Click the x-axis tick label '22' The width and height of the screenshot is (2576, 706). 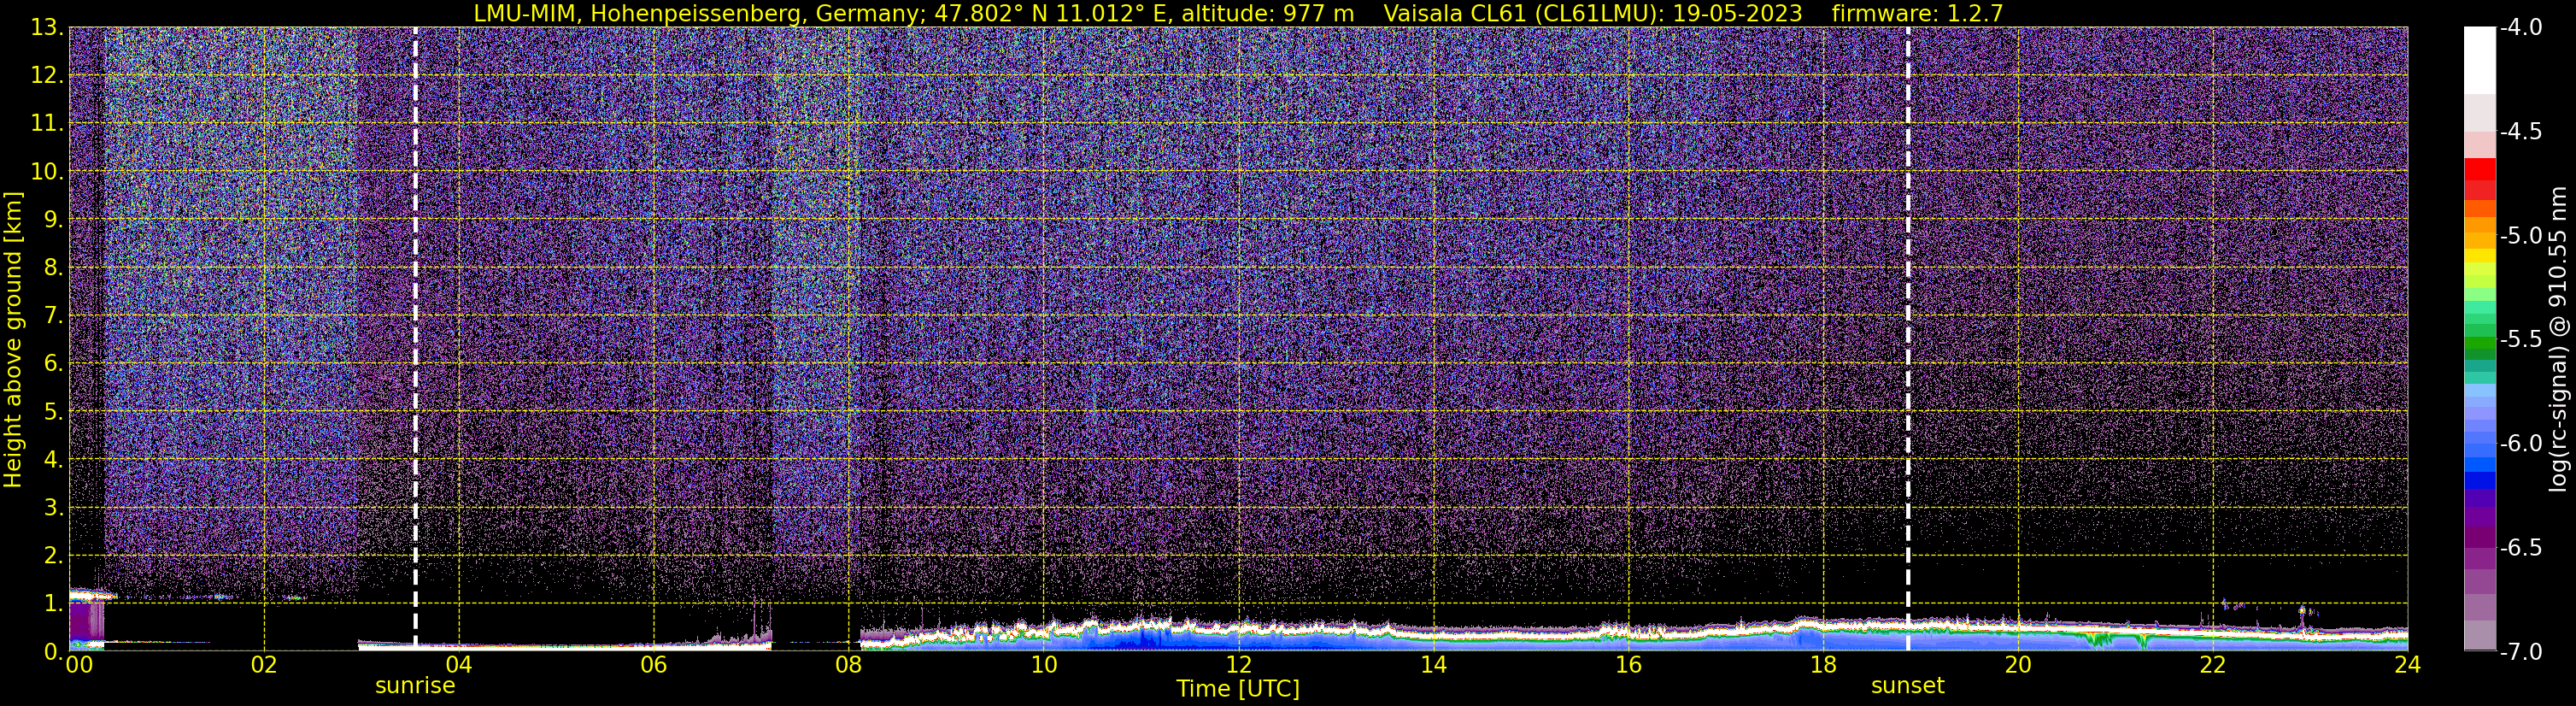coord(2213,666)
